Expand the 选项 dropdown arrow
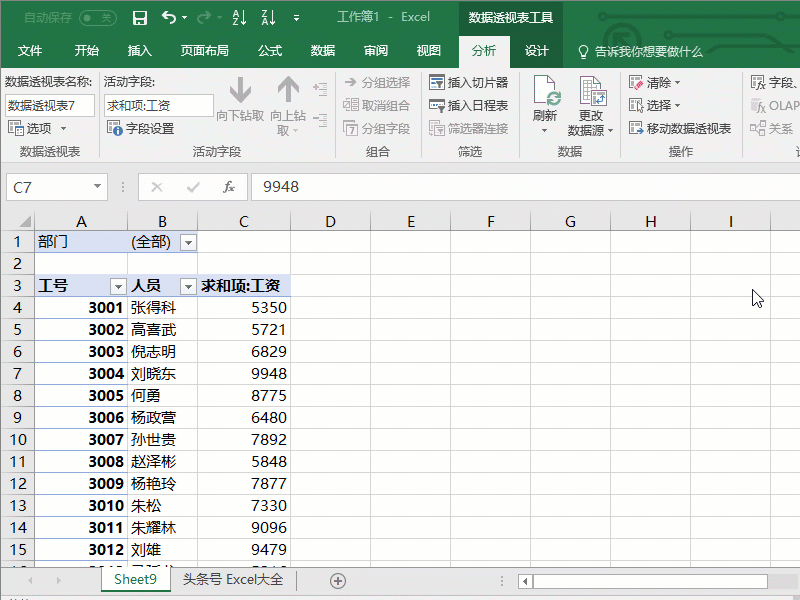 [63, 128]
